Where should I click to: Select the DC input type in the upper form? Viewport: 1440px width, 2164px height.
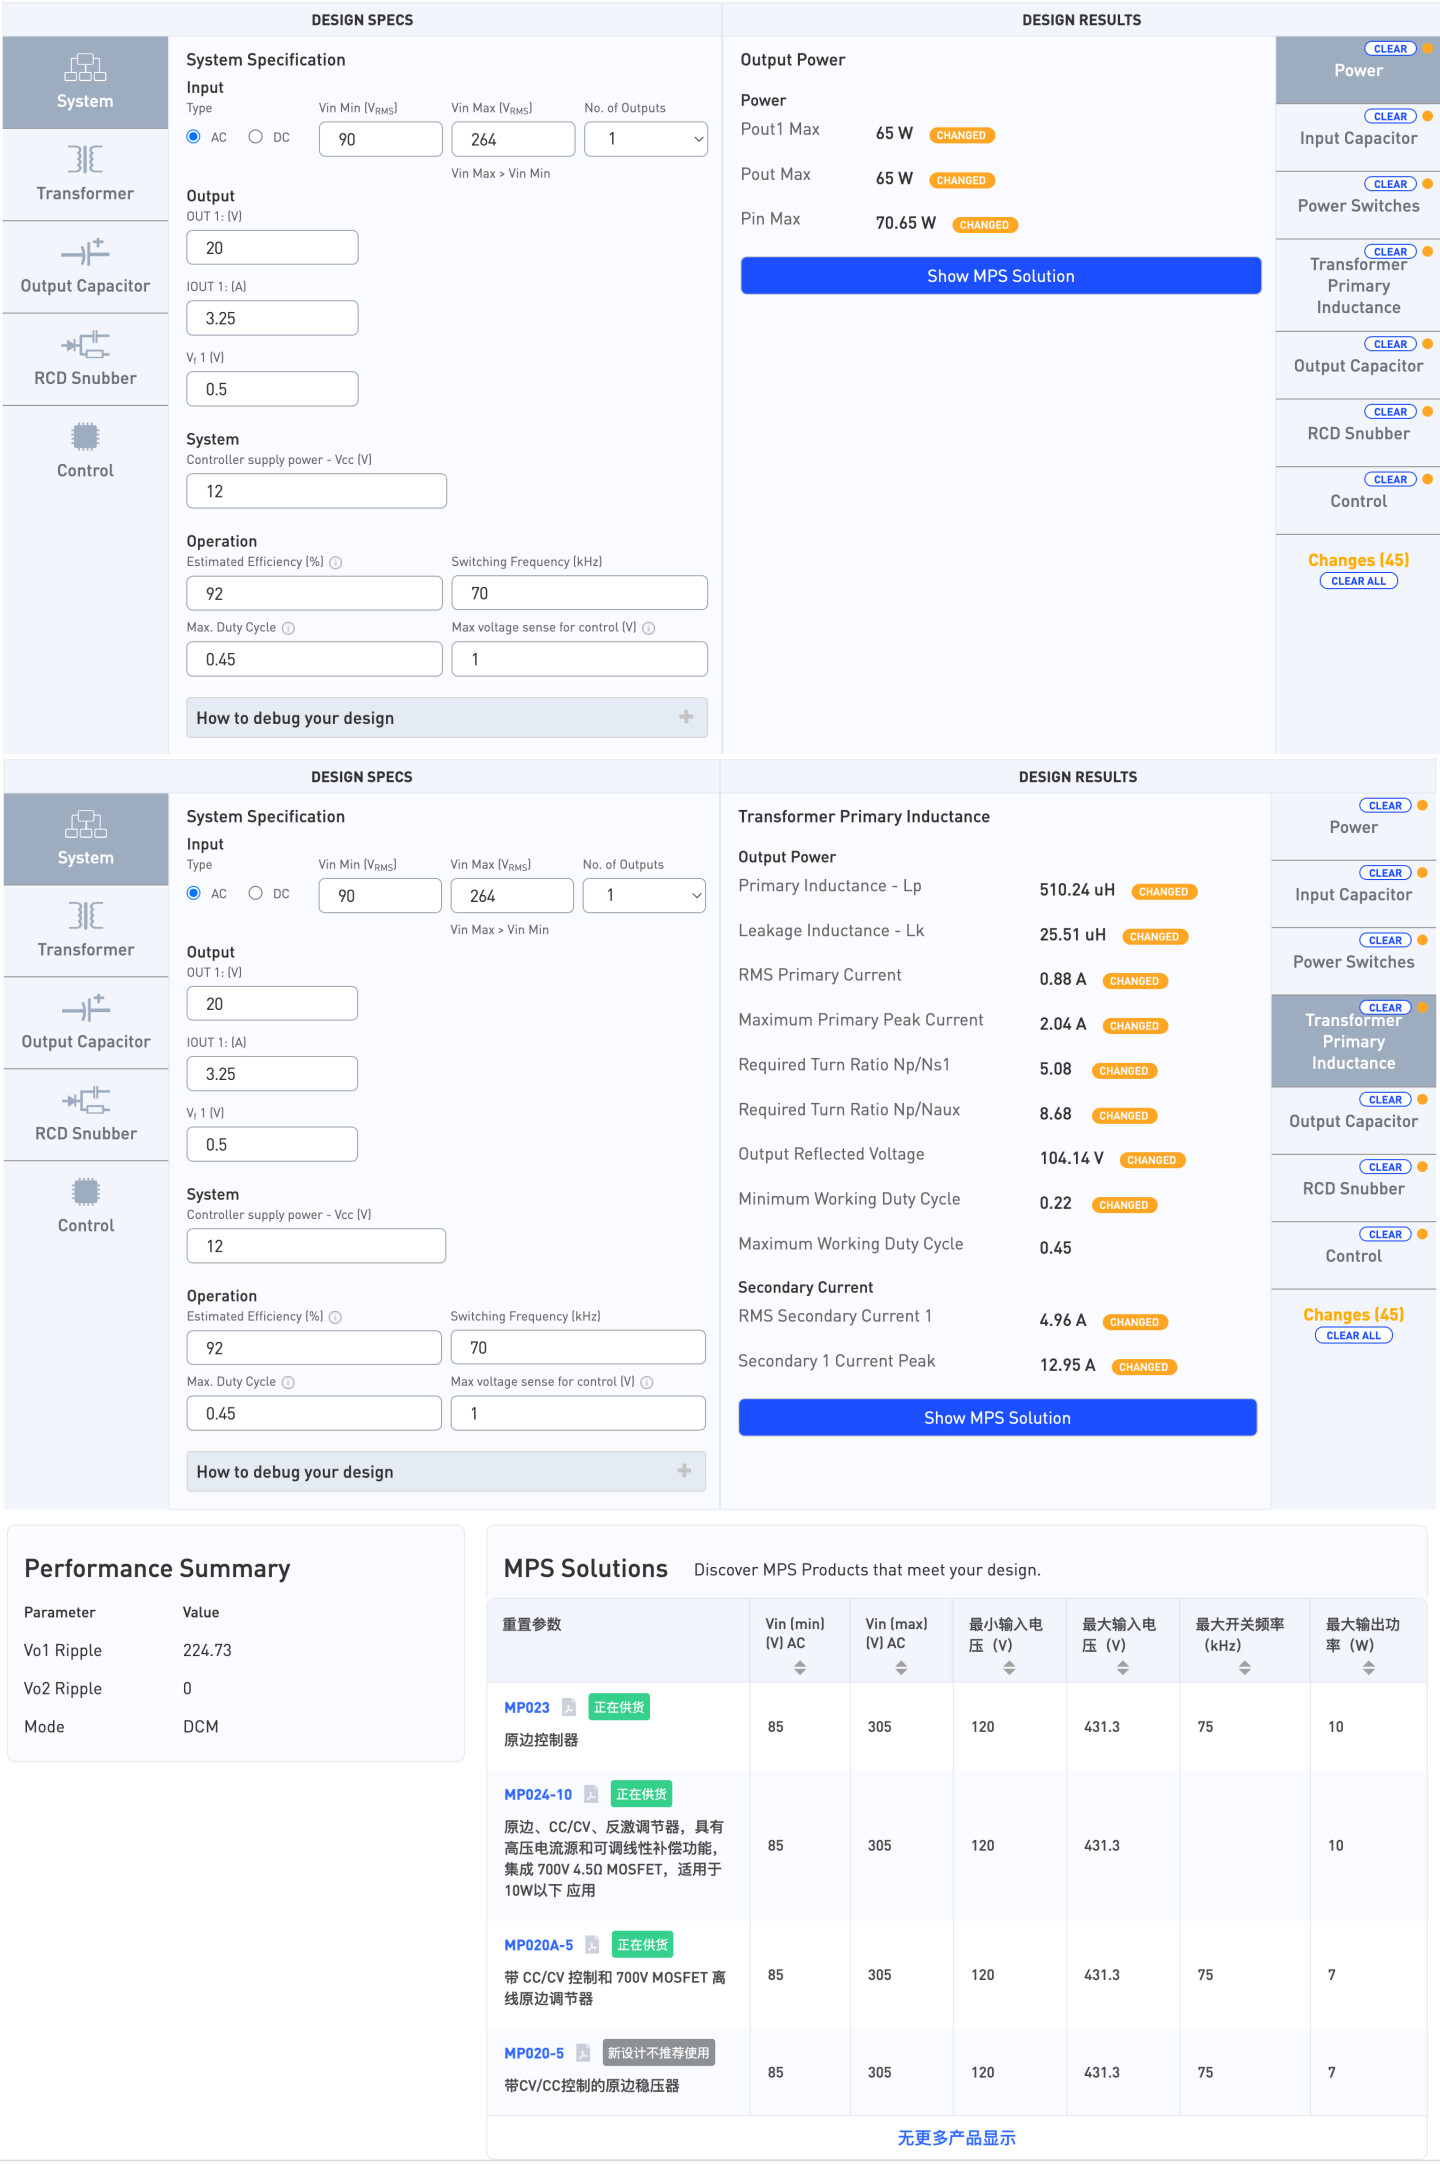pyautogui.click(x=256, y=137)
